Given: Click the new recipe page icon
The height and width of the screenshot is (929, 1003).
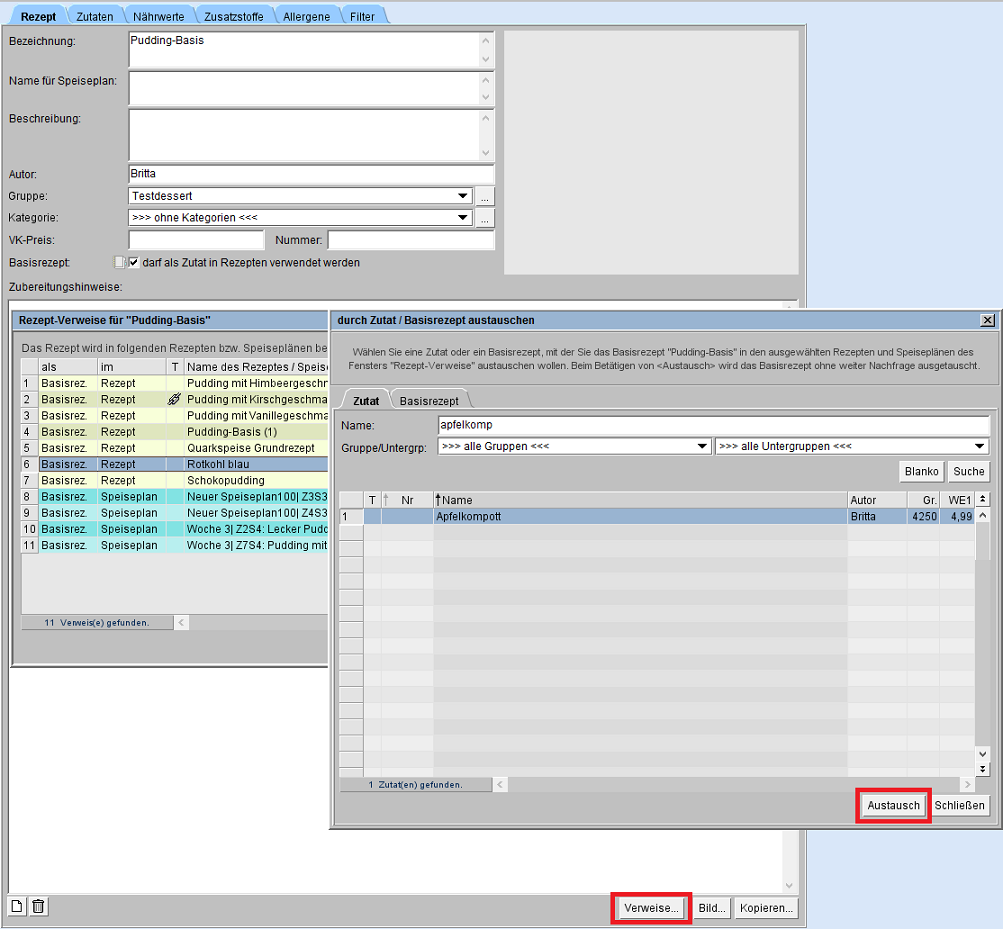Looking at the screenshot, I should pyautogui.click(x=17, y=907).
